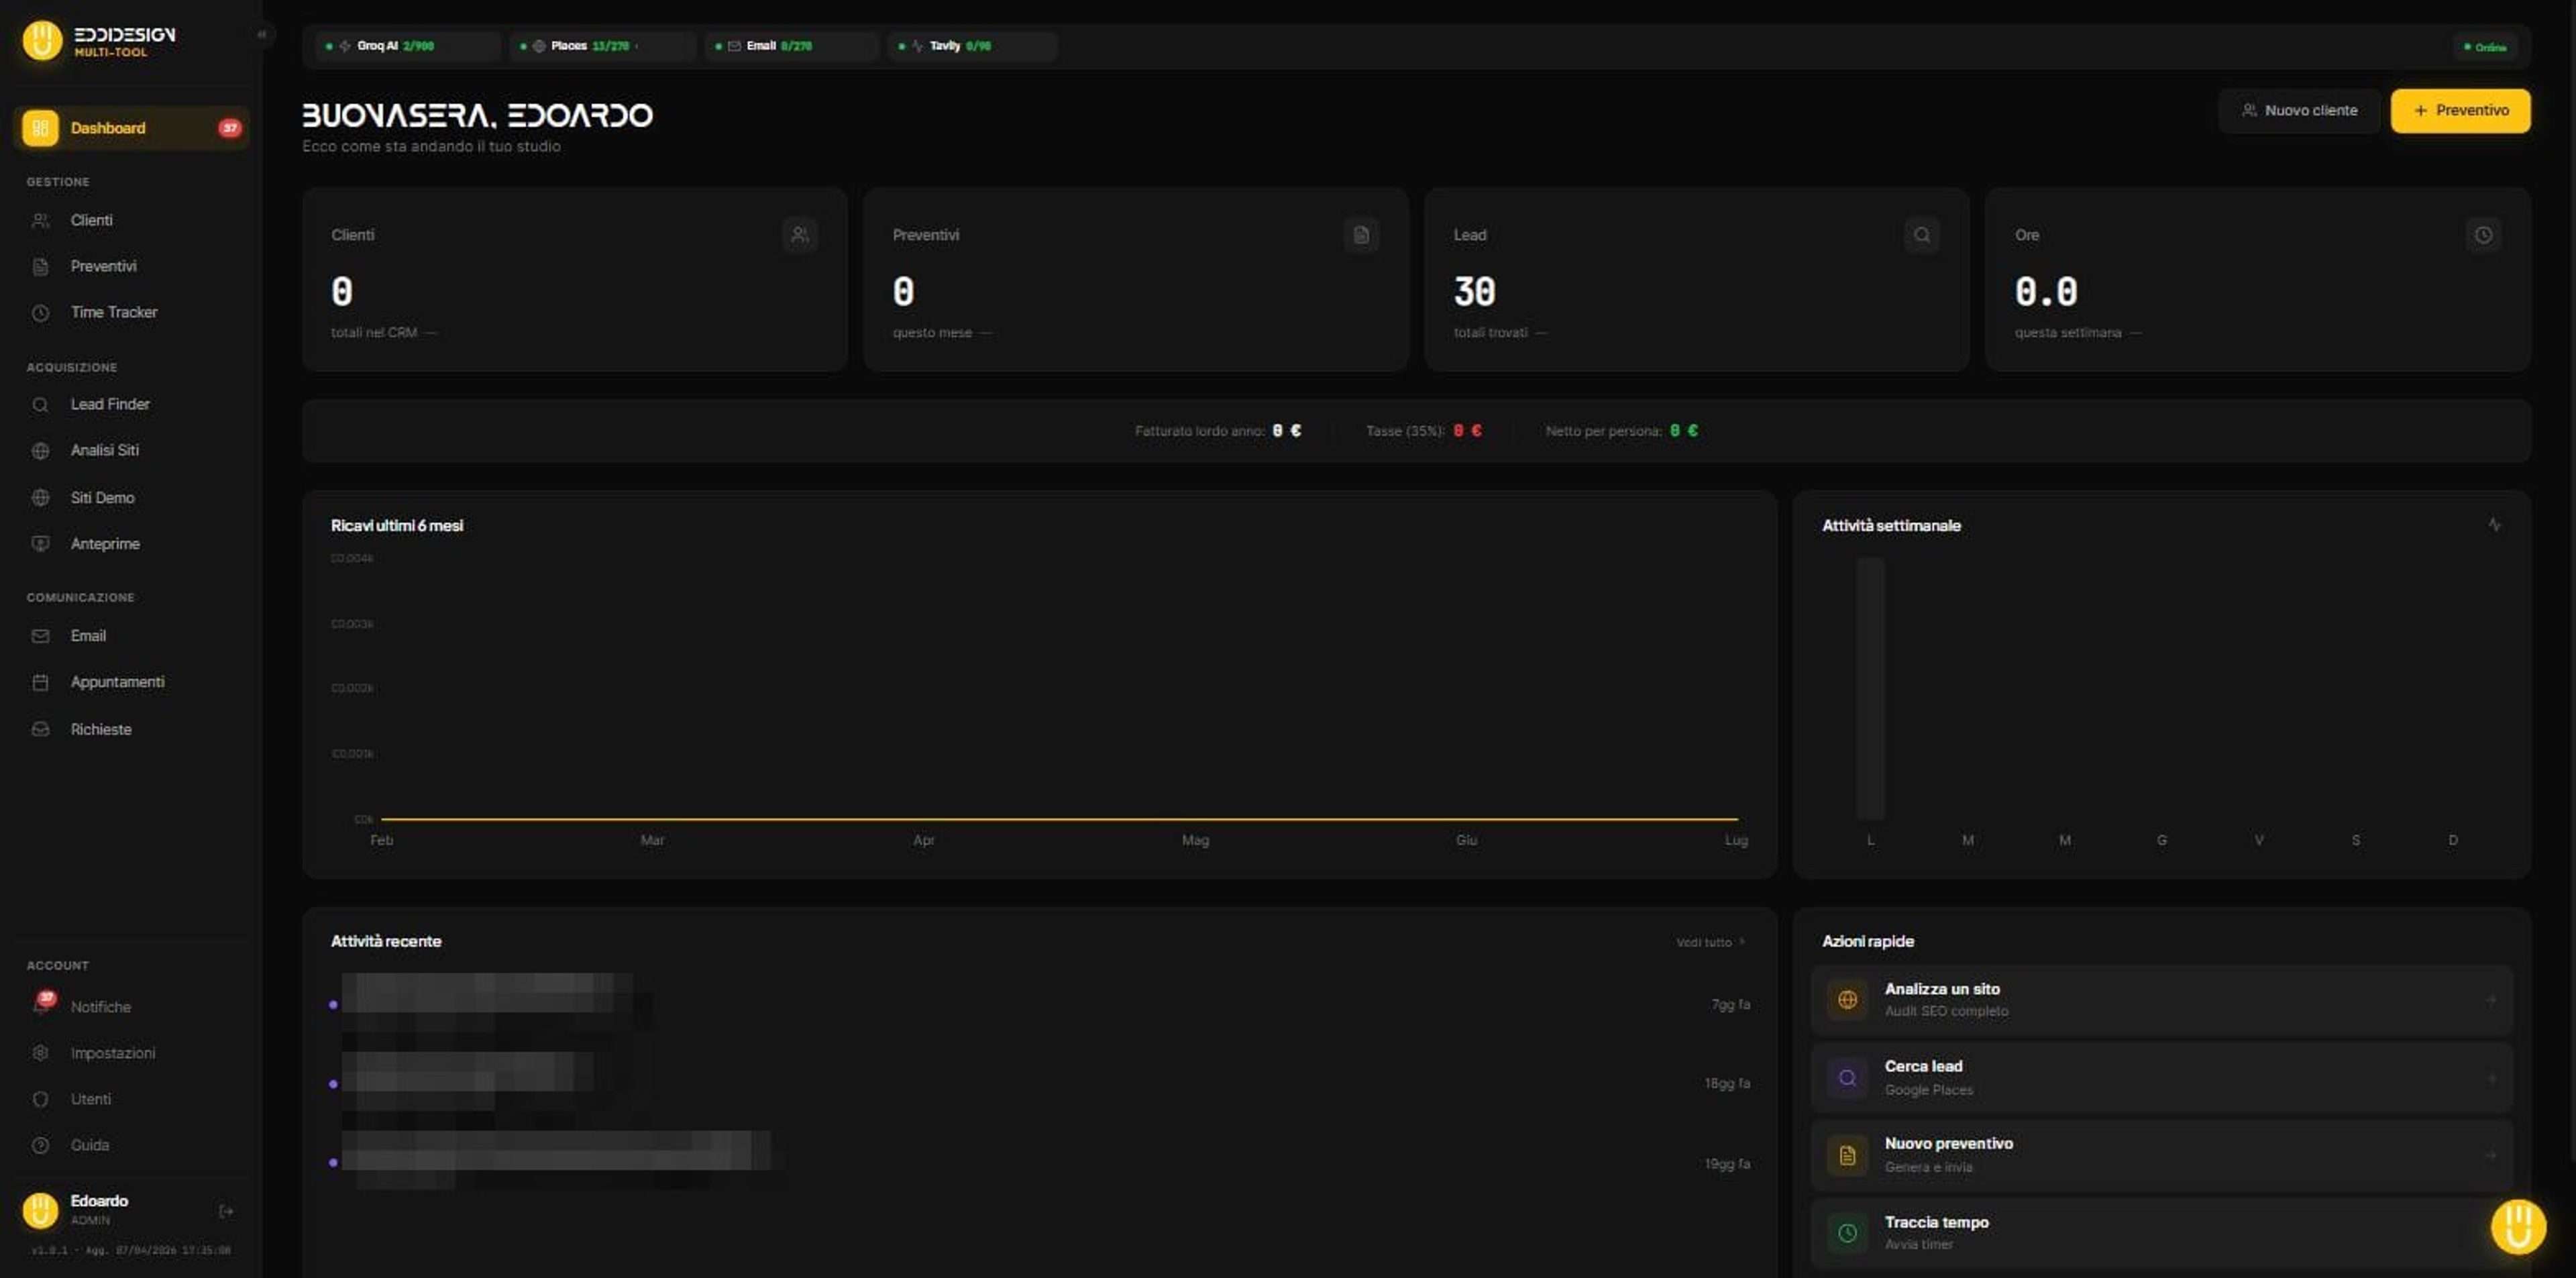
Task: Select Nuovo preventivo quick action
Action: [x=2161, y=1155]
